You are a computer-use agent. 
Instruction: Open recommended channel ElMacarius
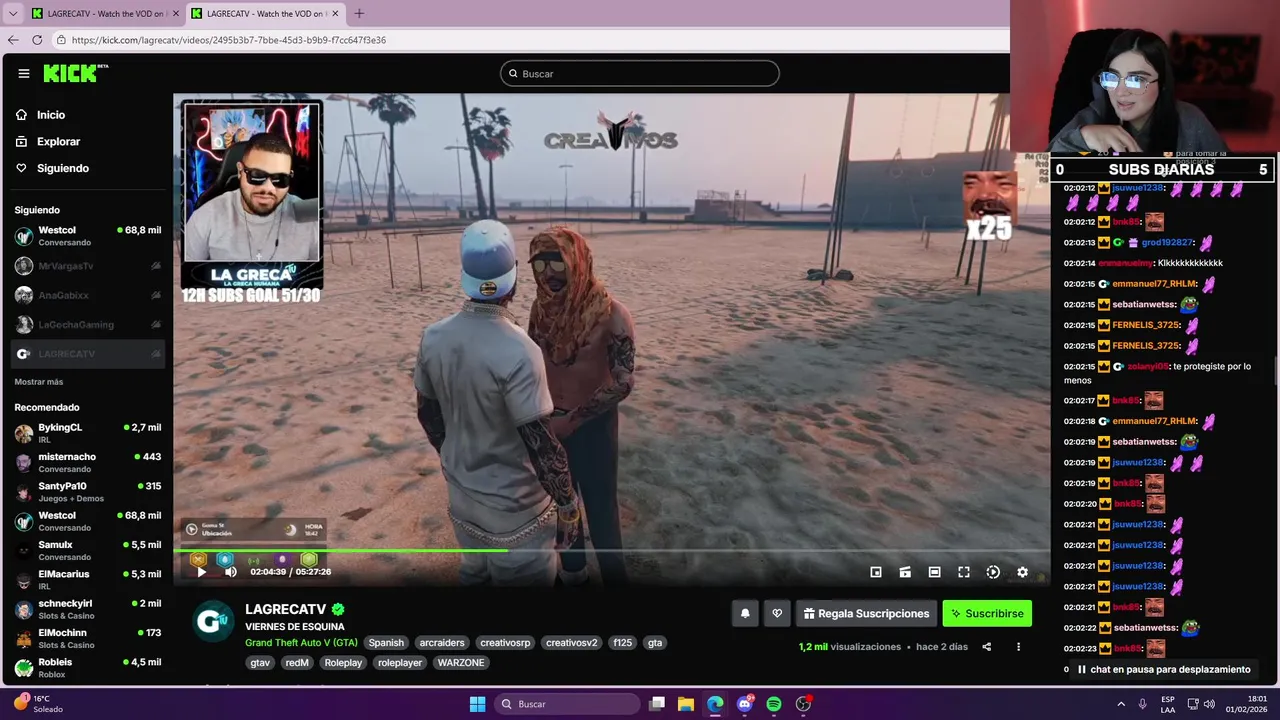(88, 580)
